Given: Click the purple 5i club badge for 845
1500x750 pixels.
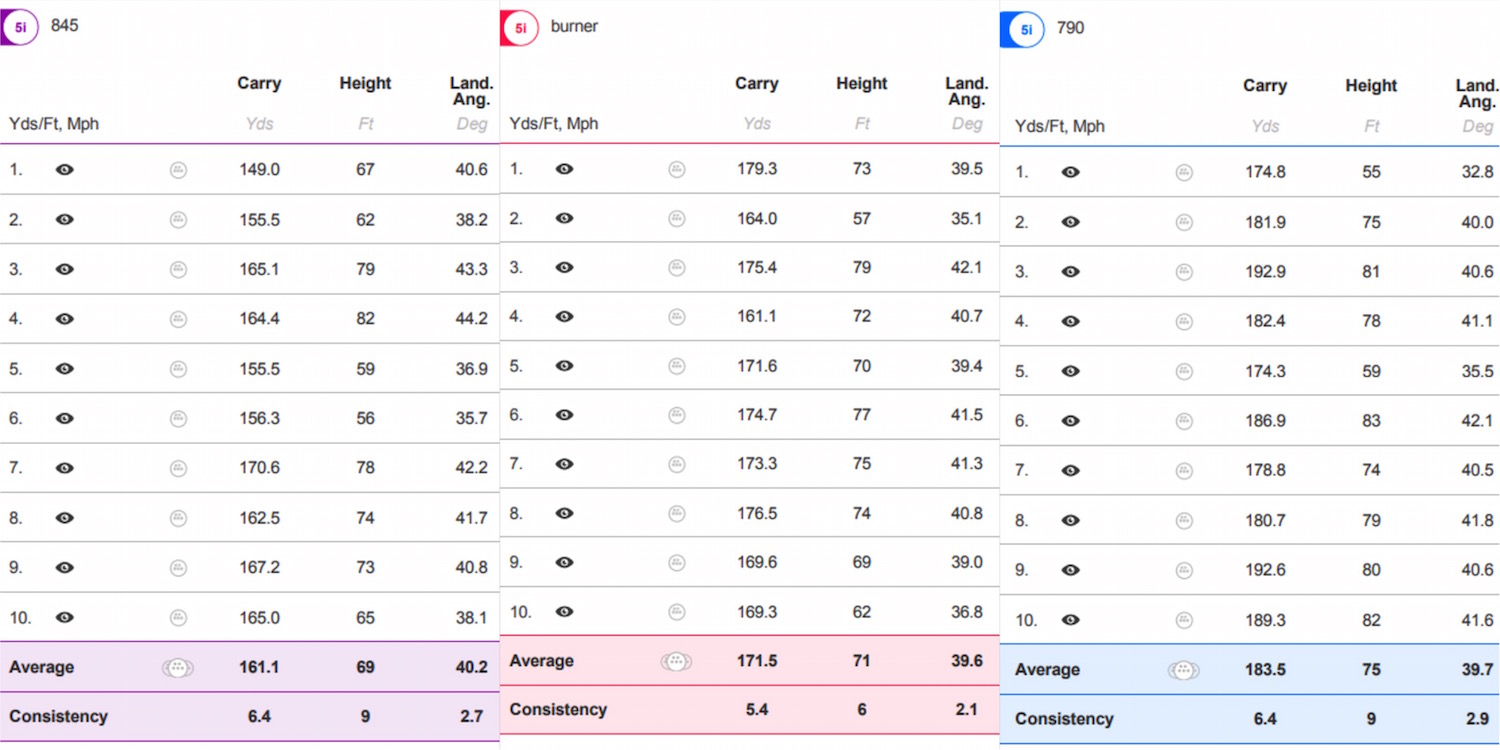Looking at the screenshot, I should 19,28.
